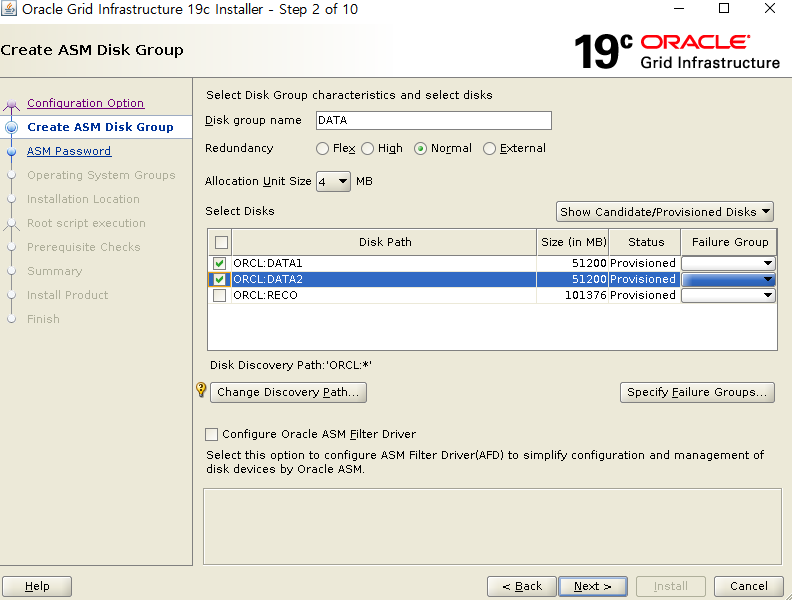Select the ORCL:RECO disk path cell
This screenshot has width=792, height=600.
pyautogui.click(x=384, y=295)
